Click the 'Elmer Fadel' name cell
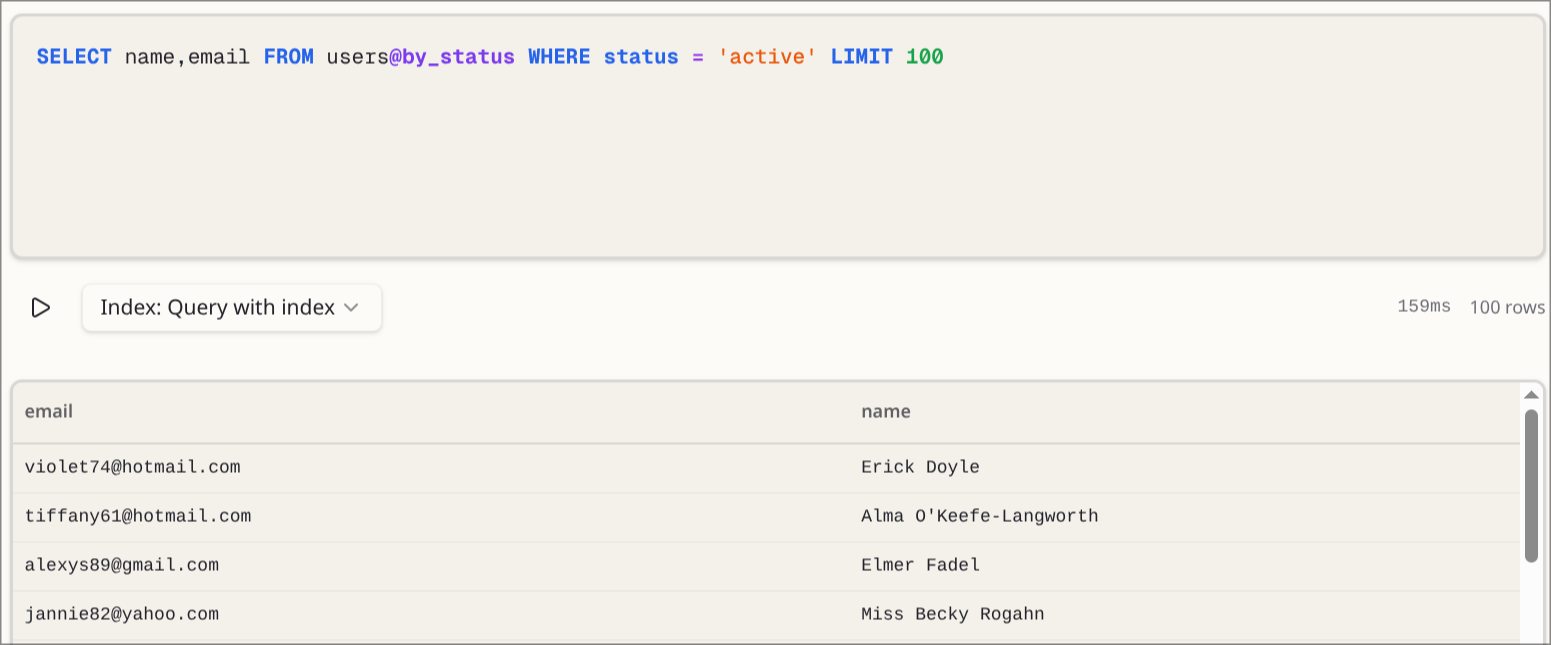This screenshot has height=645, width=1551. point(920,565)
